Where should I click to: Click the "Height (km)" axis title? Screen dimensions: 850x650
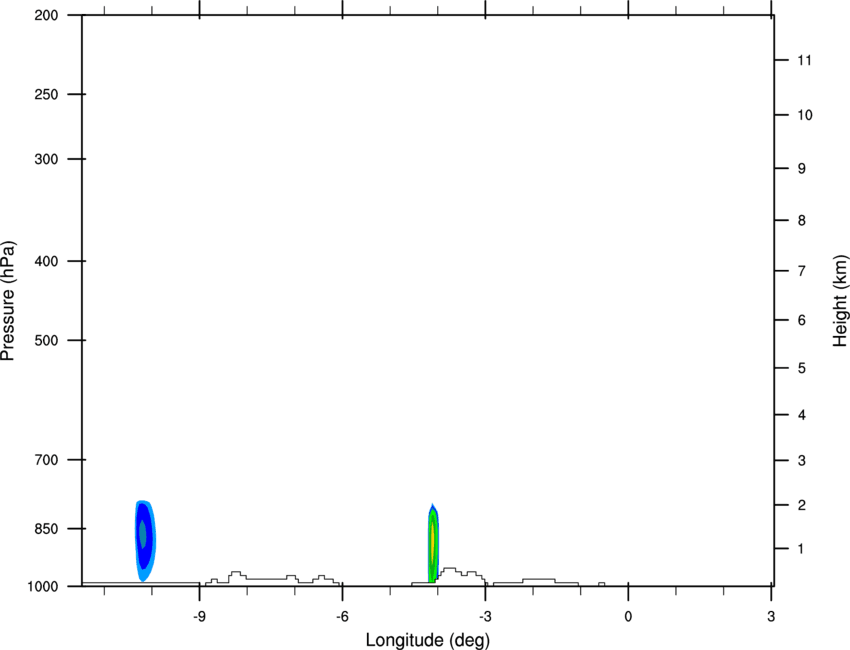coord(840,301)
